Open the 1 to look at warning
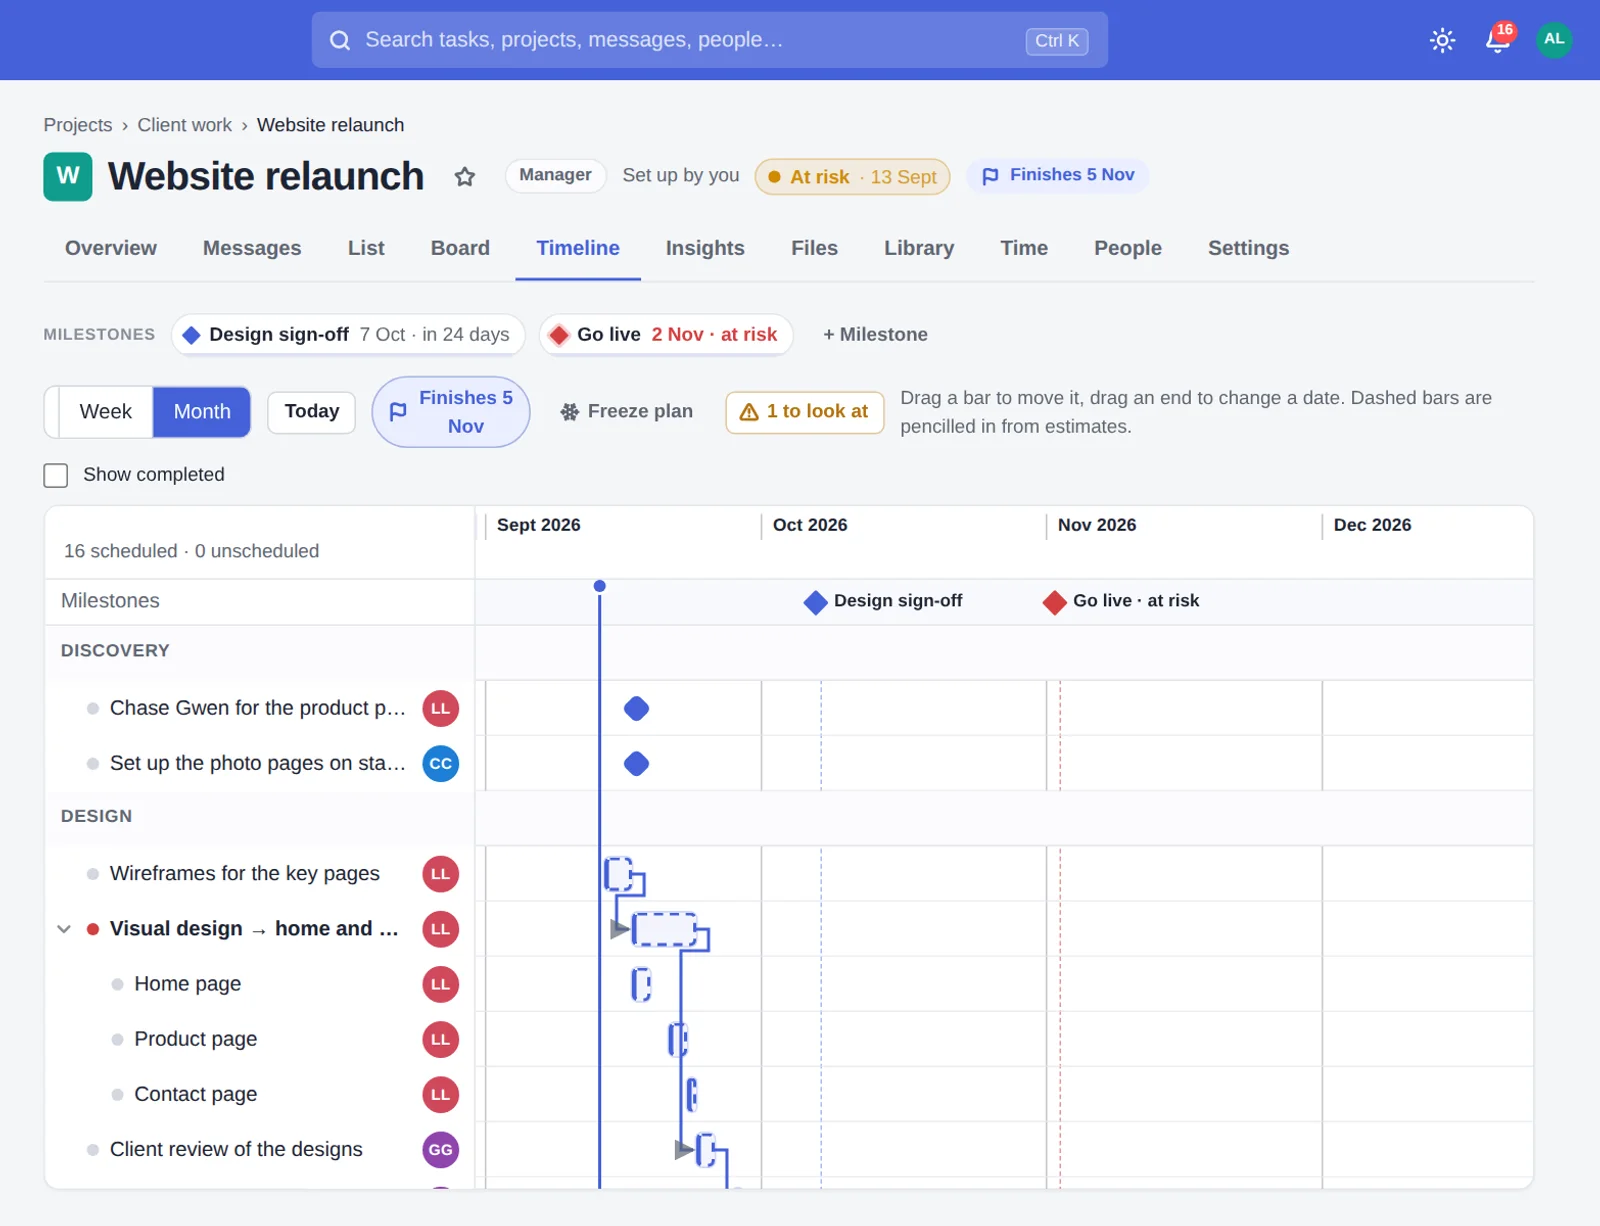This screenshot has height=1226, width=1600. (x=805, y=412)
